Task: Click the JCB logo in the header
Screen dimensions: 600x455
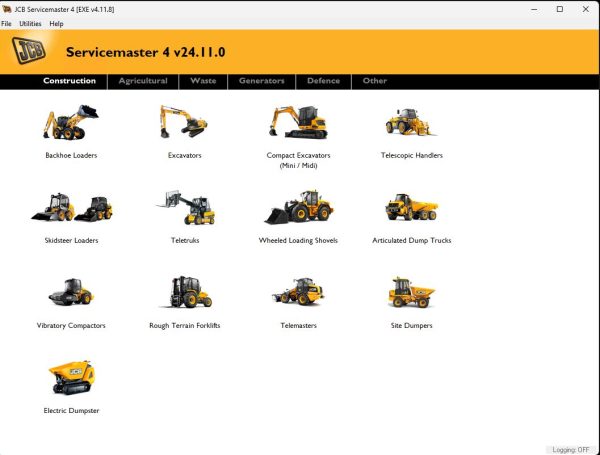Action: coord(29,50)
